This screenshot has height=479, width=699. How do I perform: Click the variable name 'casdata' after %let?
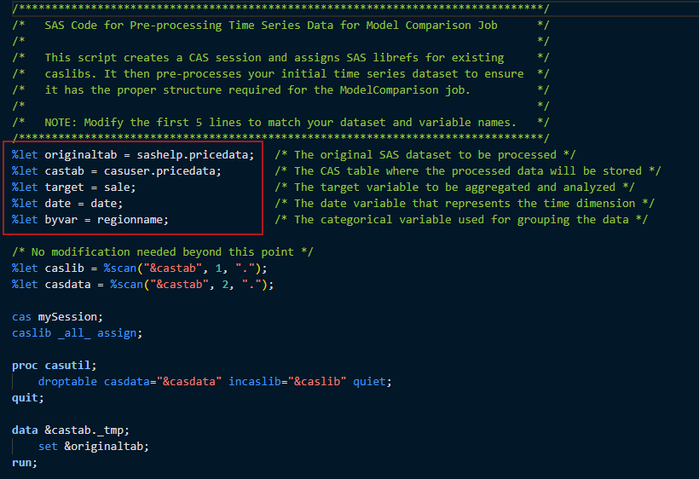pyautogui.click(x=67, y=284)
